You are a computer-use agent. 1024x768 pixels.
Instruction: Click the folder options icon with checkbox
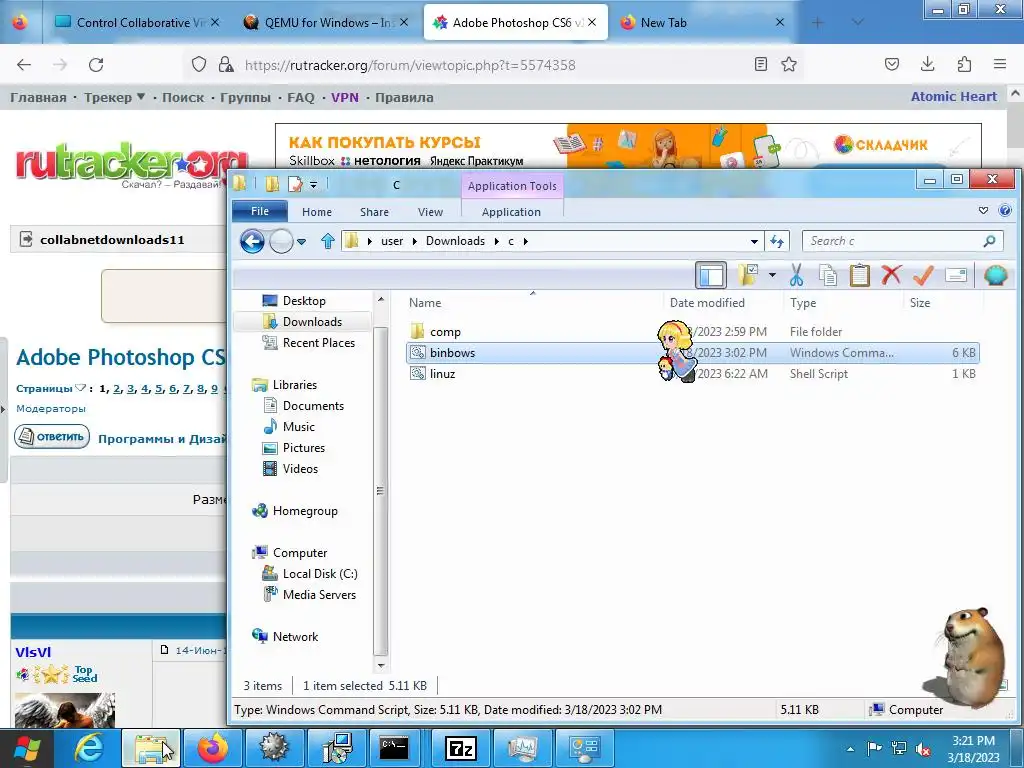(x=748, y=275)
